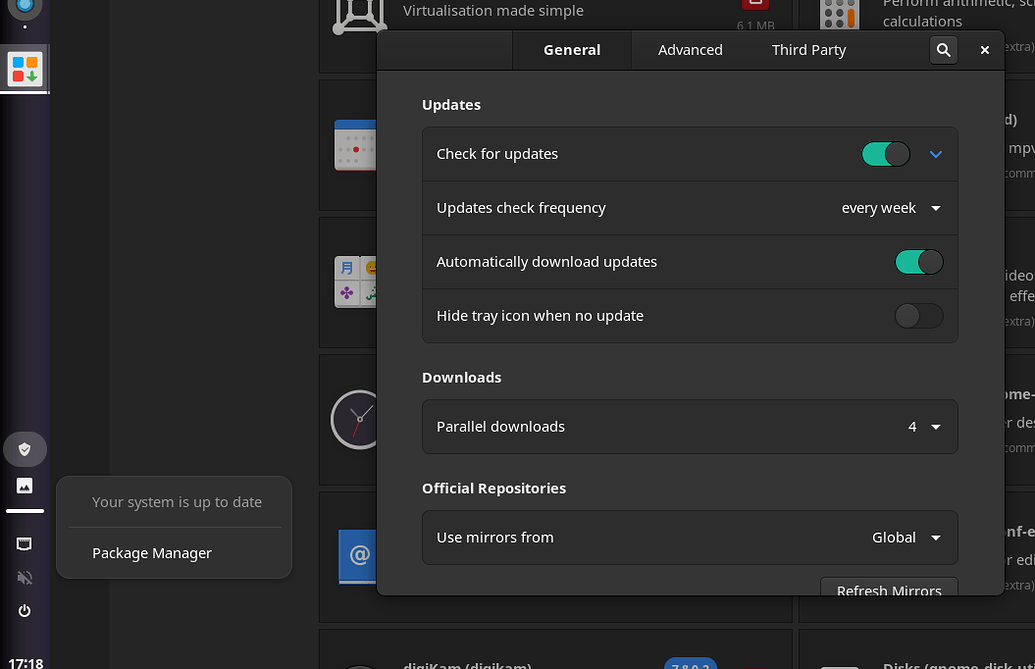Viewport: 1035px width, 669px height.
Task: Open the update manager search icon
Action: coord(943,50)
